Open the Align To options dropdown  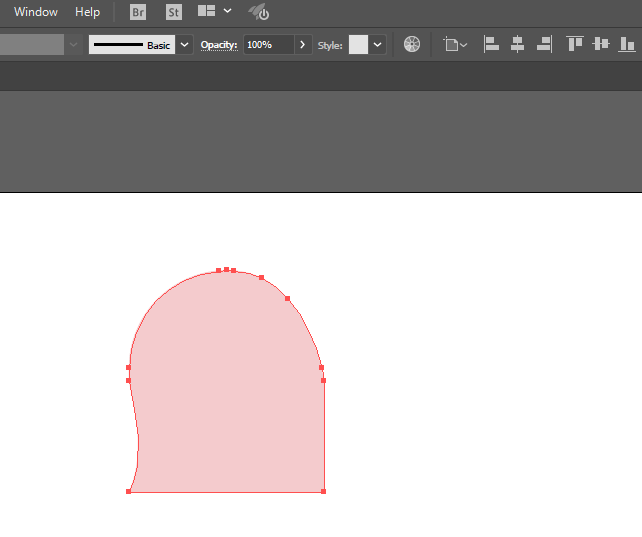455,45
